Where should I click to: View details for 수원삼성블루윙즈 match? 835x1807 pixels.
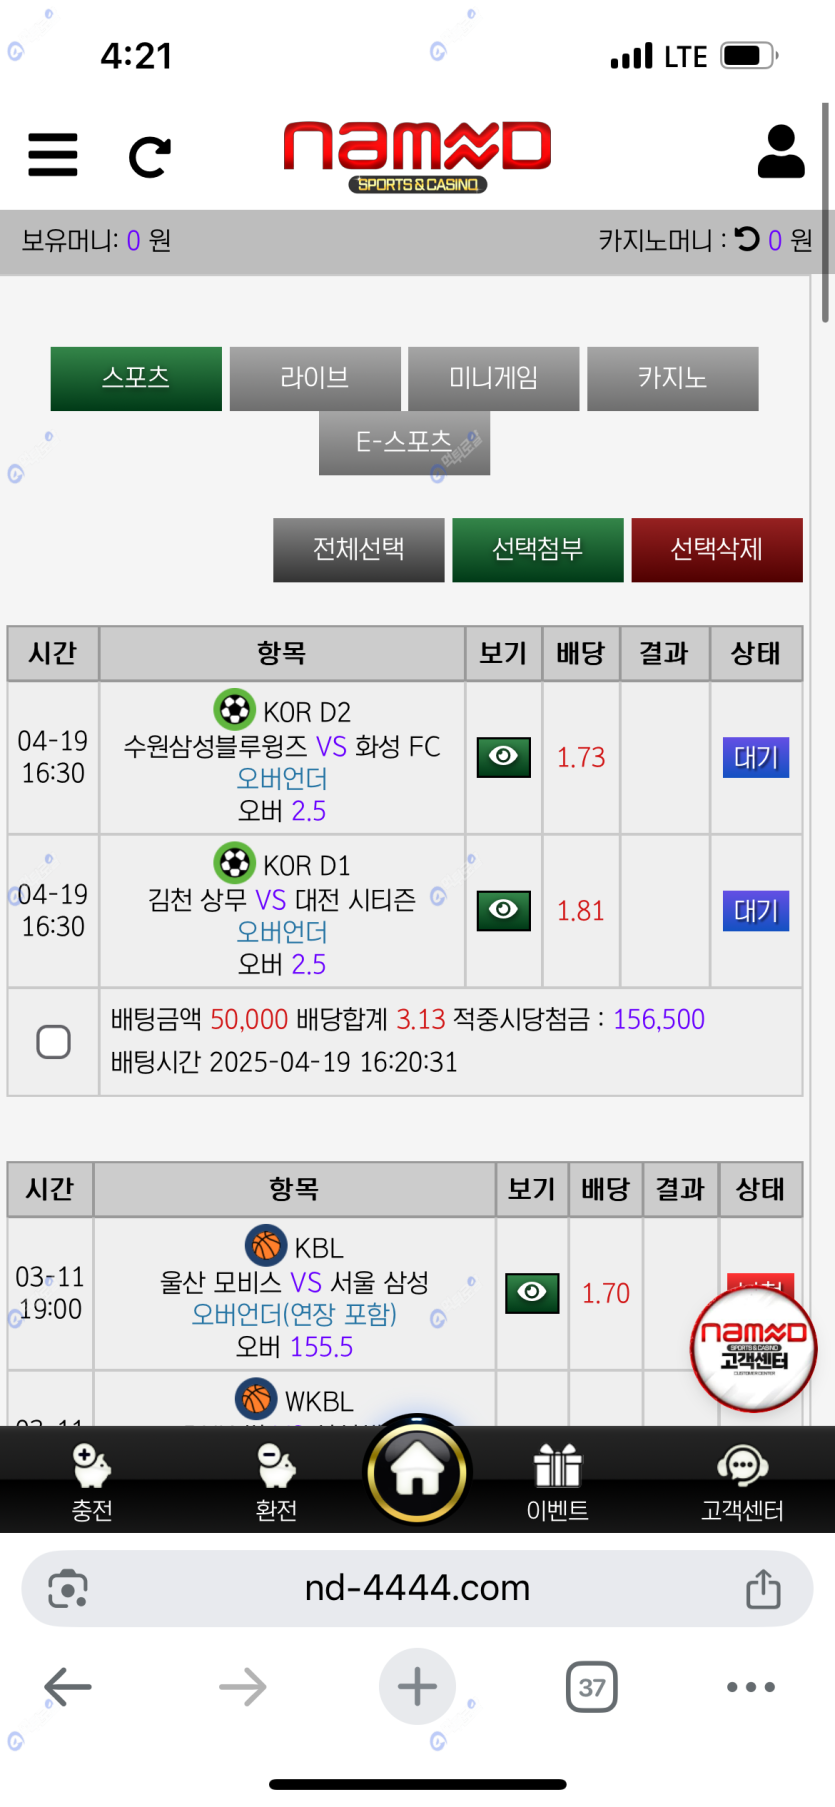tap(503, 757)
